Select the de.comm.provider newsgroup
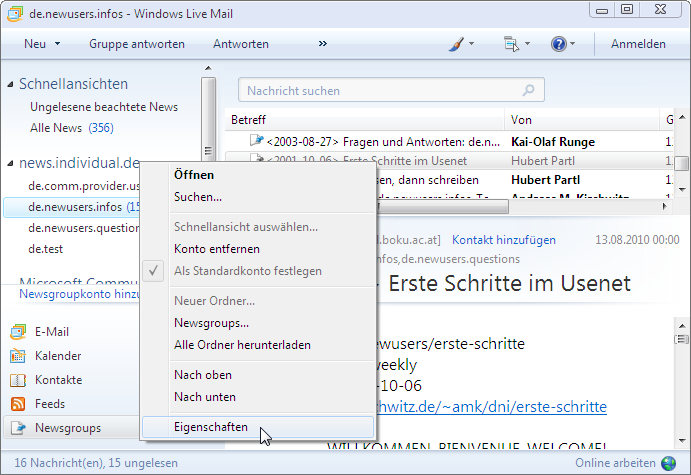This screenshot has height=475, width=691. [84, 186]
